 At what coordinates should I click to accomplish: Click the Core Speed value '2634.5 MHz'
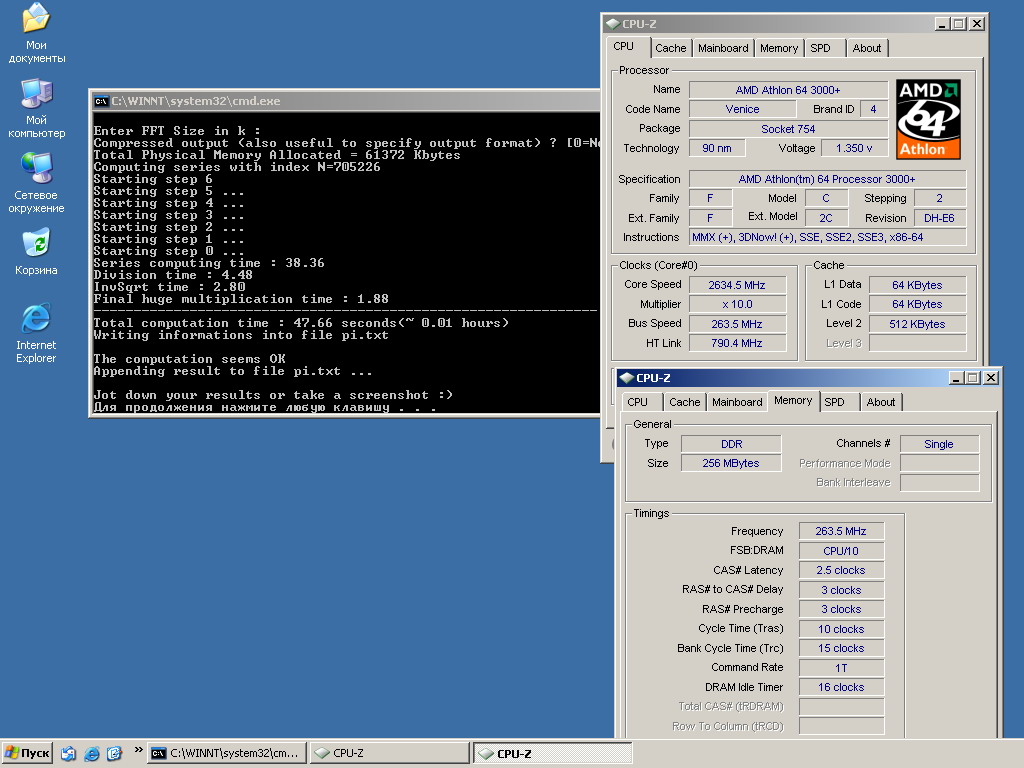[737, 285]
